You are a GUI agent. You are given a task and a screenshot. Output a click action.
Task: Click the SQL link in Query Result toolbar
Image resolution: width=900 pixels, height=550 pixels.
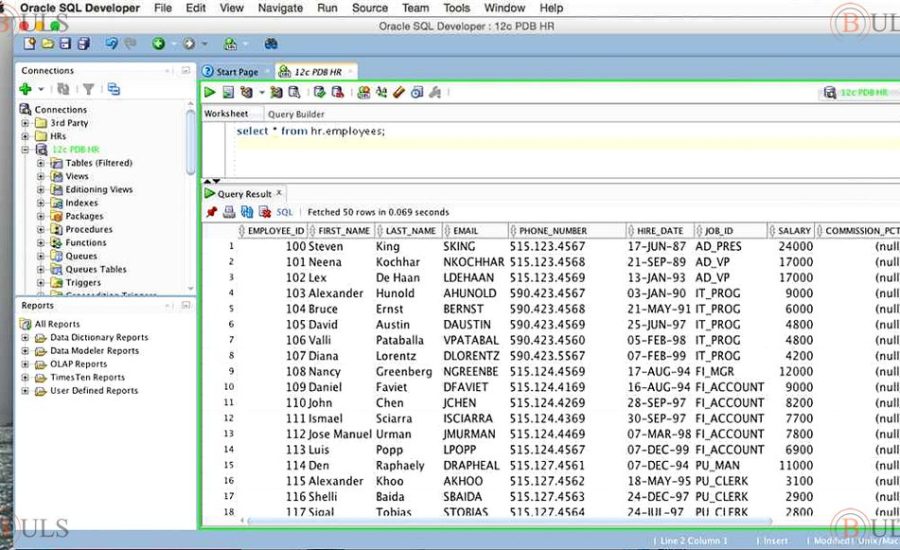pyautogui.click(x=284, y=212)
